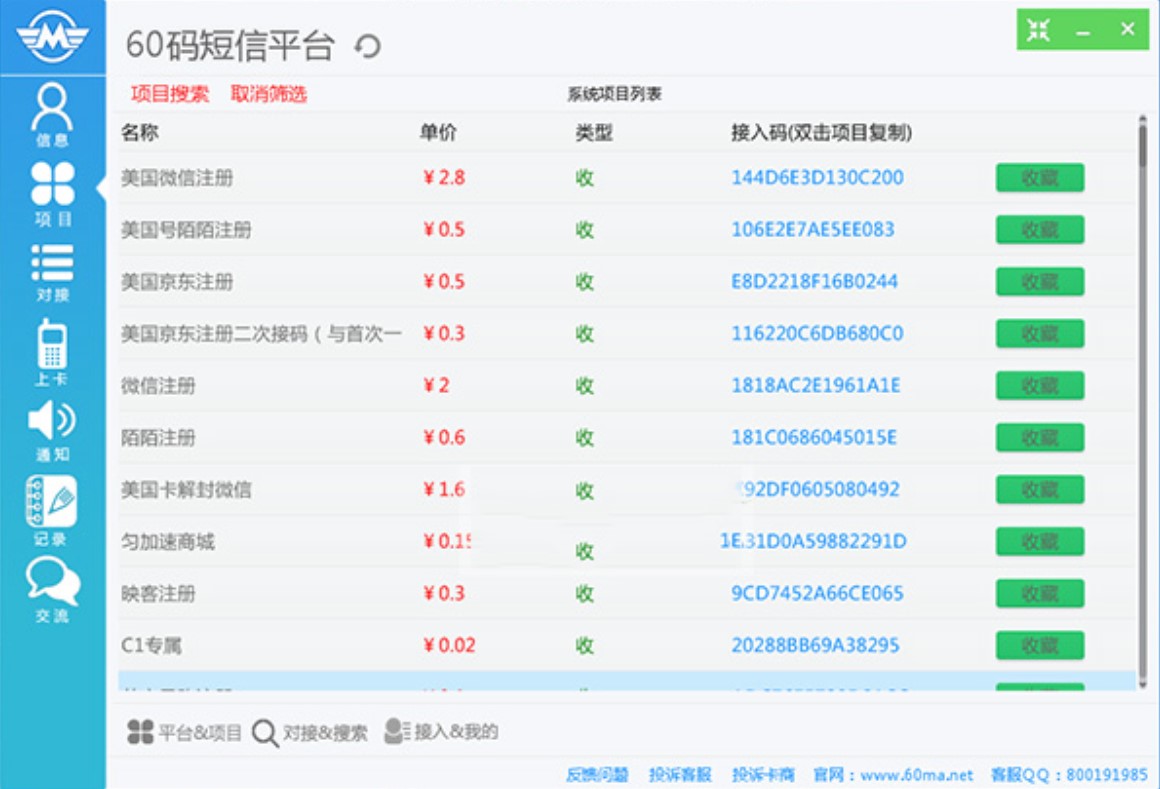Click the refresh icon beside the title
Screen dimensions: 1160x789
pyautogui.click(x=367, y=47)
